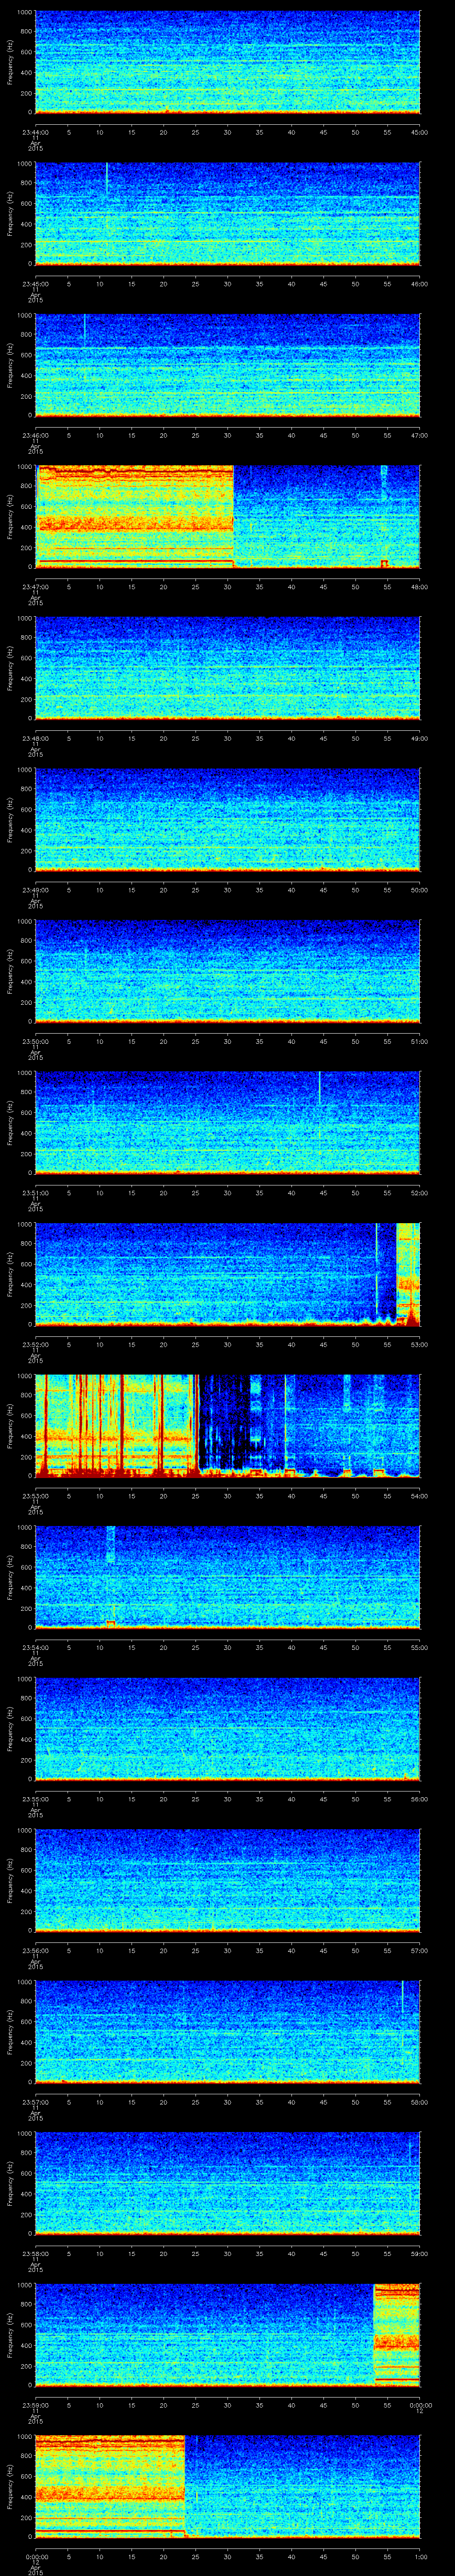Click the 23:50:00 start time label
The image size is (455, 2576).
pos(35,1041)
